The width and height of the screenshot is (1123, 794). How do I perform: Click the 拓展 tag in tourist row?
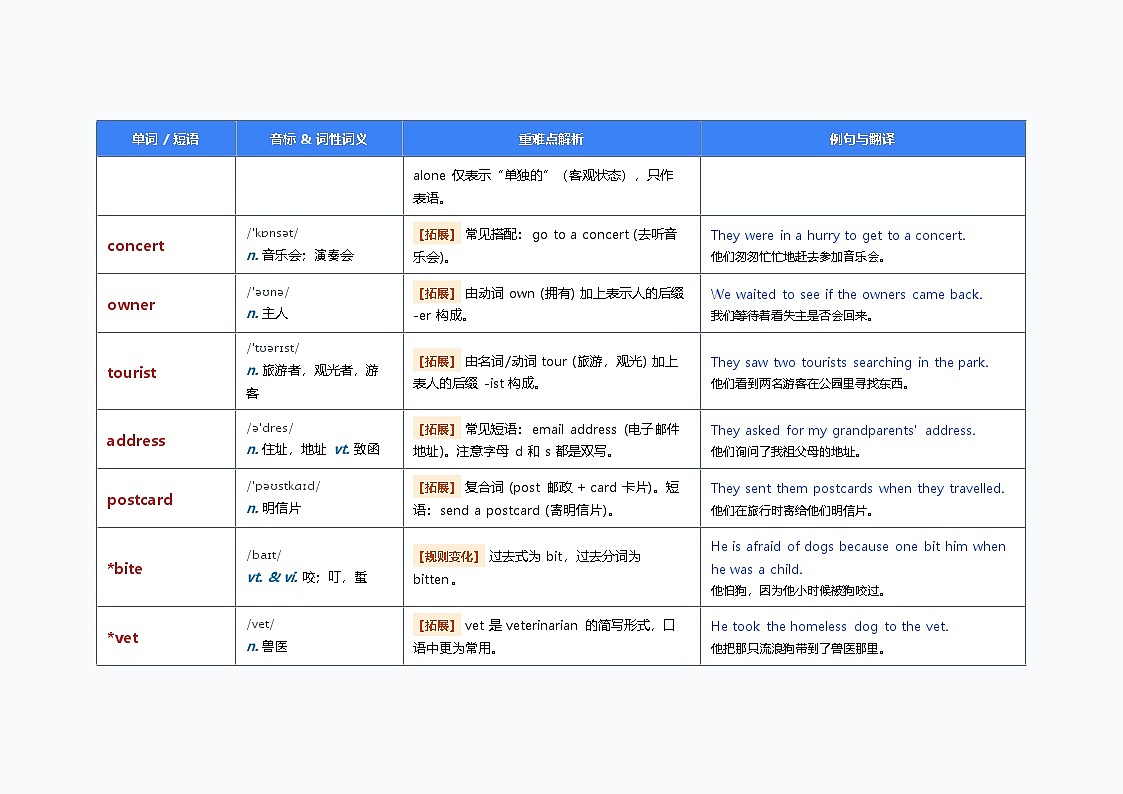(436, 362)
